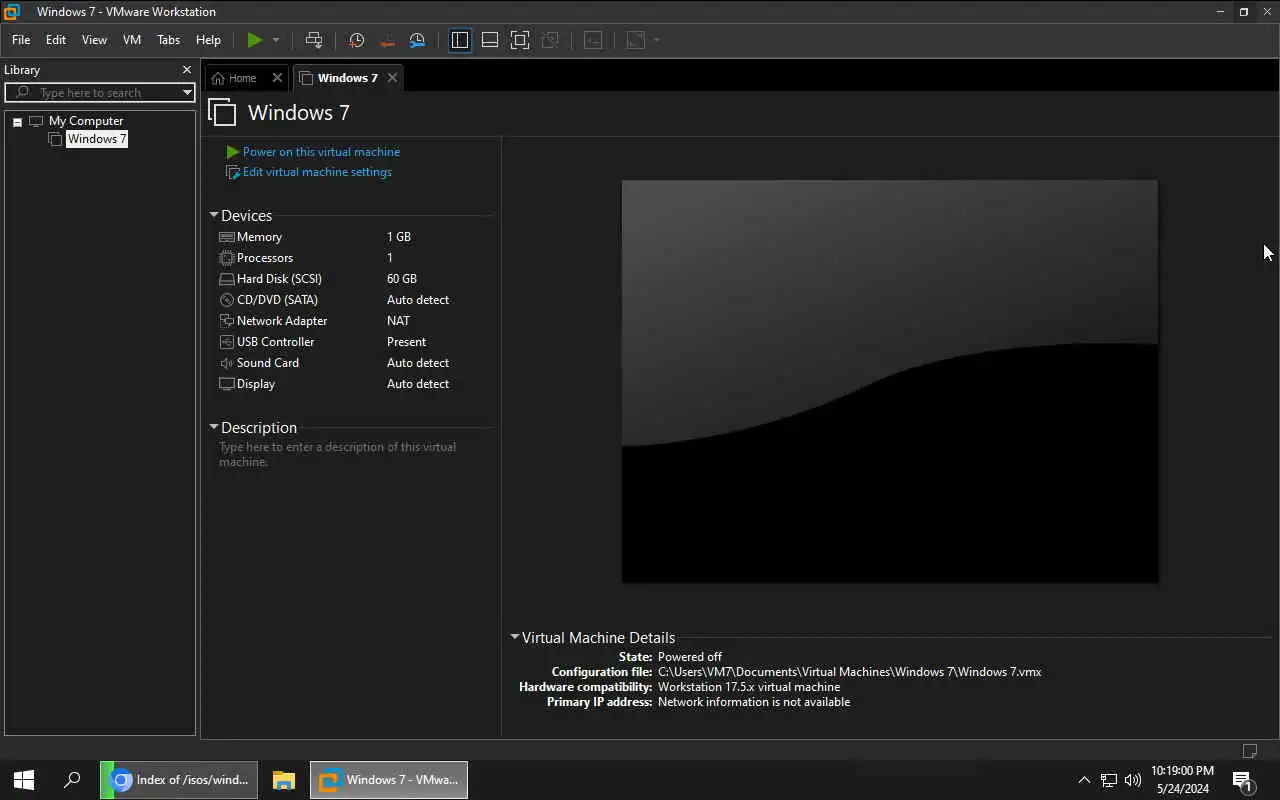Open File Explorer from the taskbar
This screenshot has height=800, width=1280.
tap(284, 780)
